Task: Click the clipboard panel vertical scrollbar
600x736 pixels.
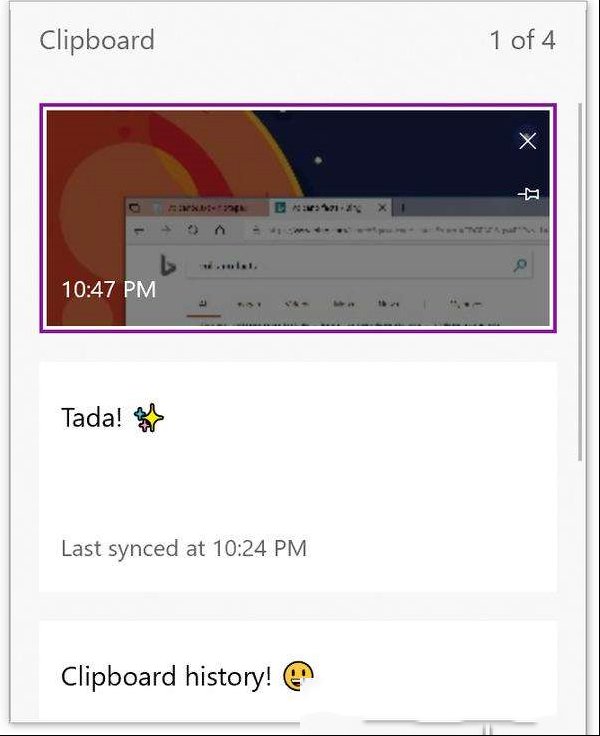Action: pos(580,282)
